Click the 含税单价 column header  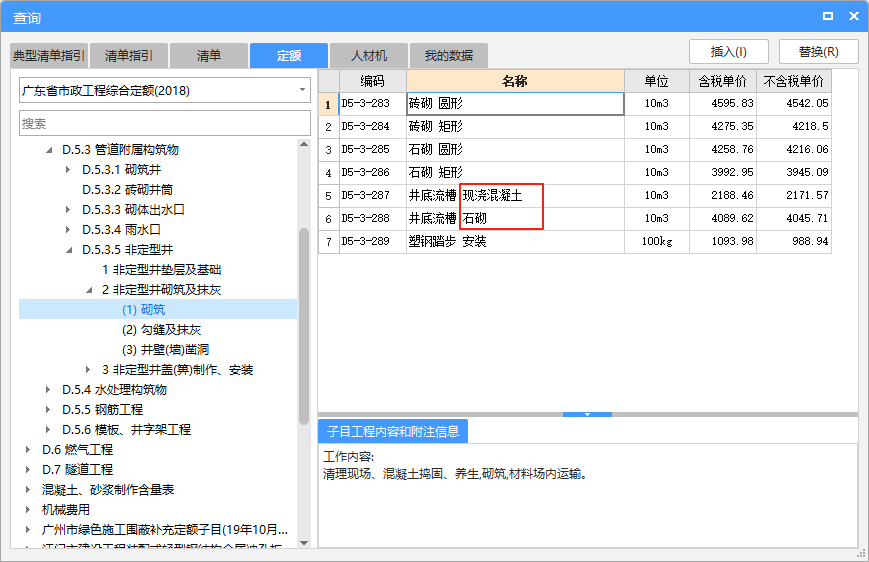pos(723,81)
